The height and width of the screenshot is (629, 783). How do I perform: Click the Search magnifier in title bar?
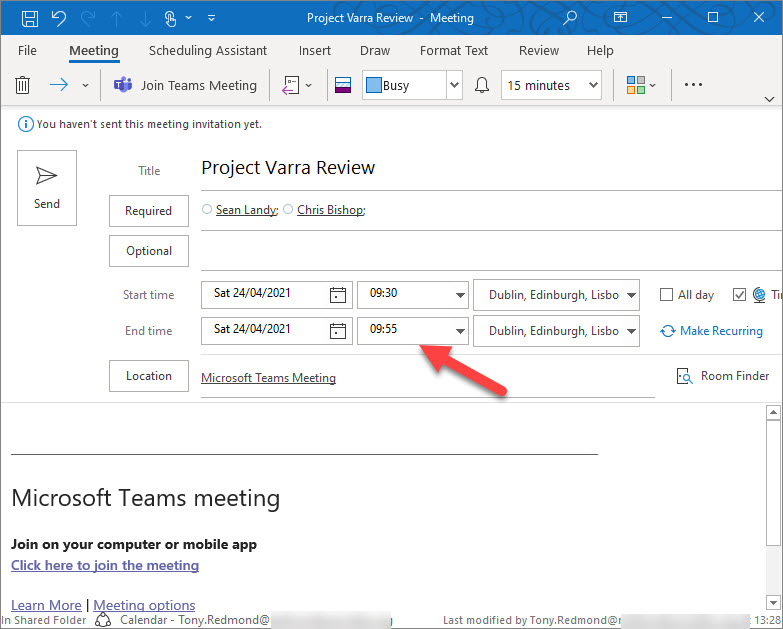pos(570,18)
